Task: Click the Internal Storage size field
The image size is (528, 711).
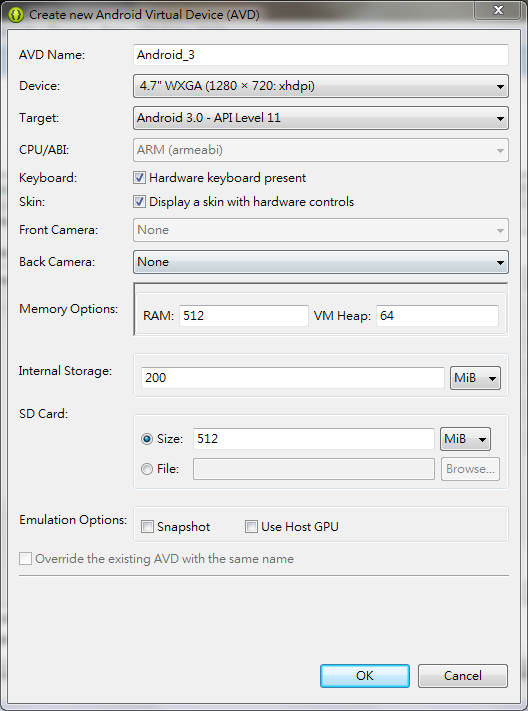Action: [293, 378]
